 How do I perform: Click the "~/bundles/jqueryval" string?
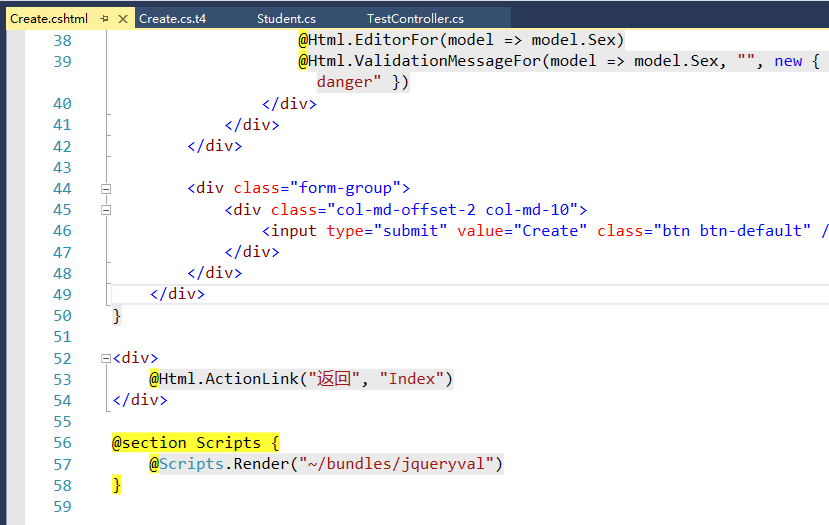(x=395, y=464)
